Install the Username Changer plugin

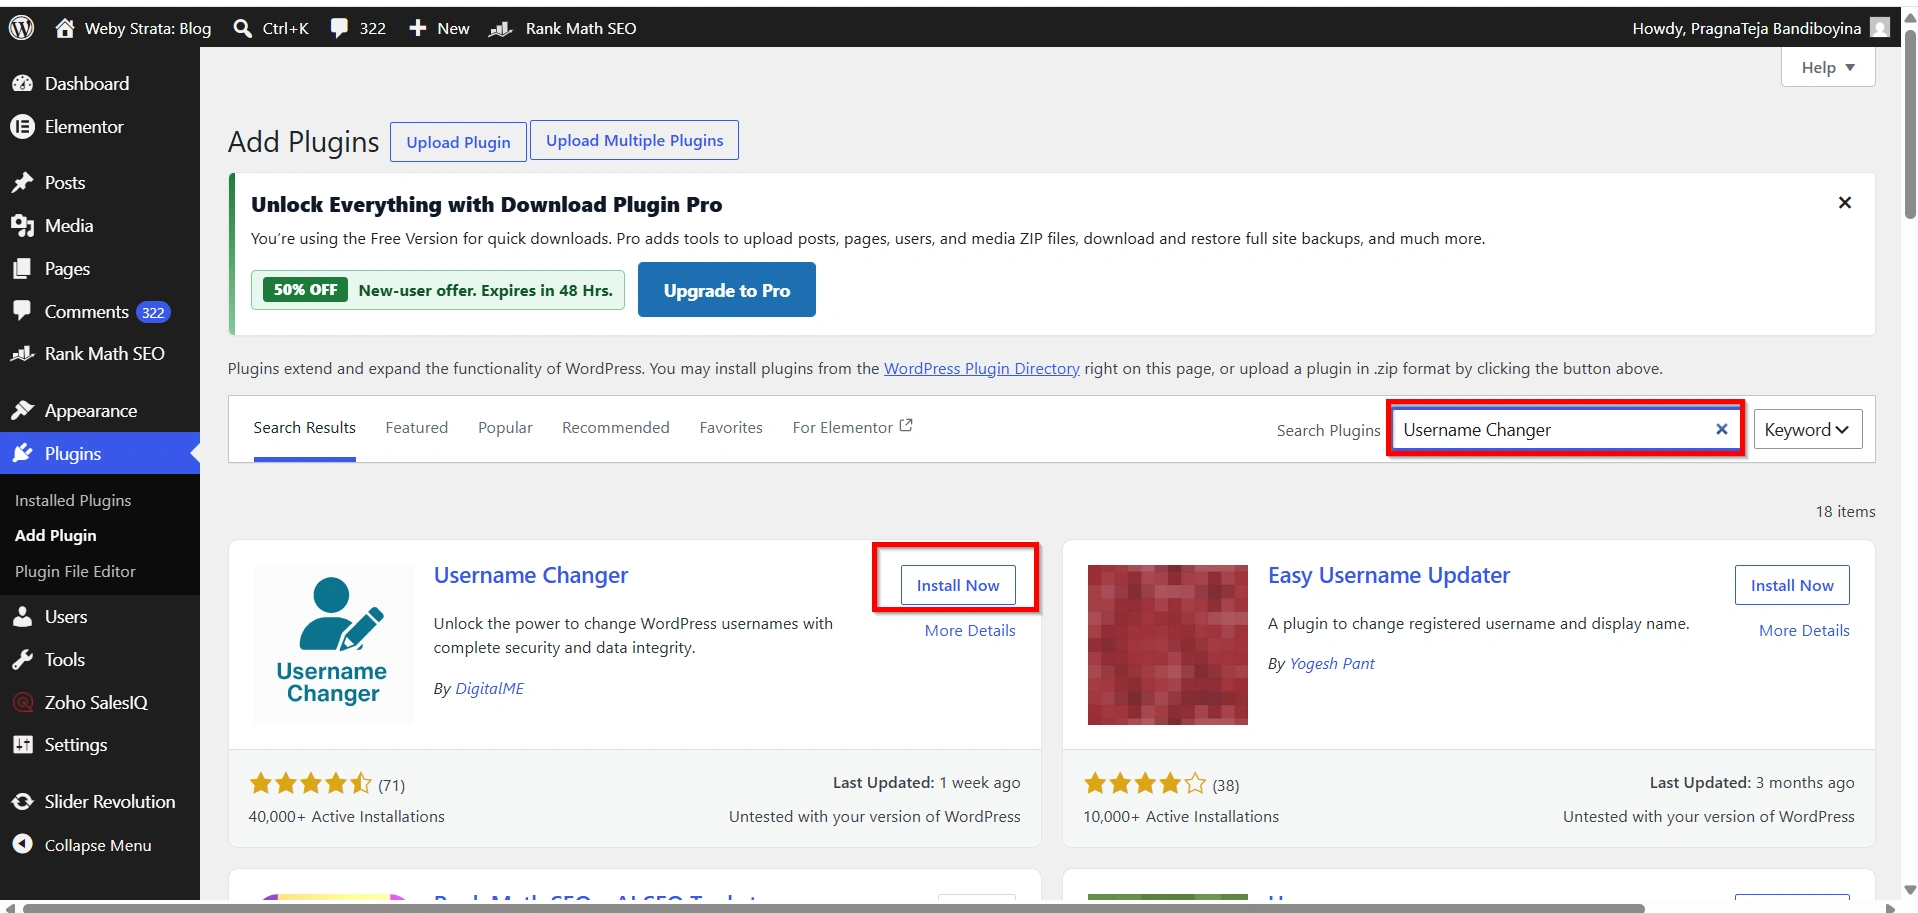click(x=958, y=585)
